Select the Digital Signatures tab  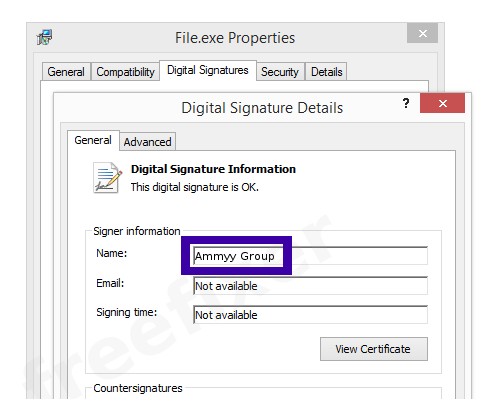point(208,70)
